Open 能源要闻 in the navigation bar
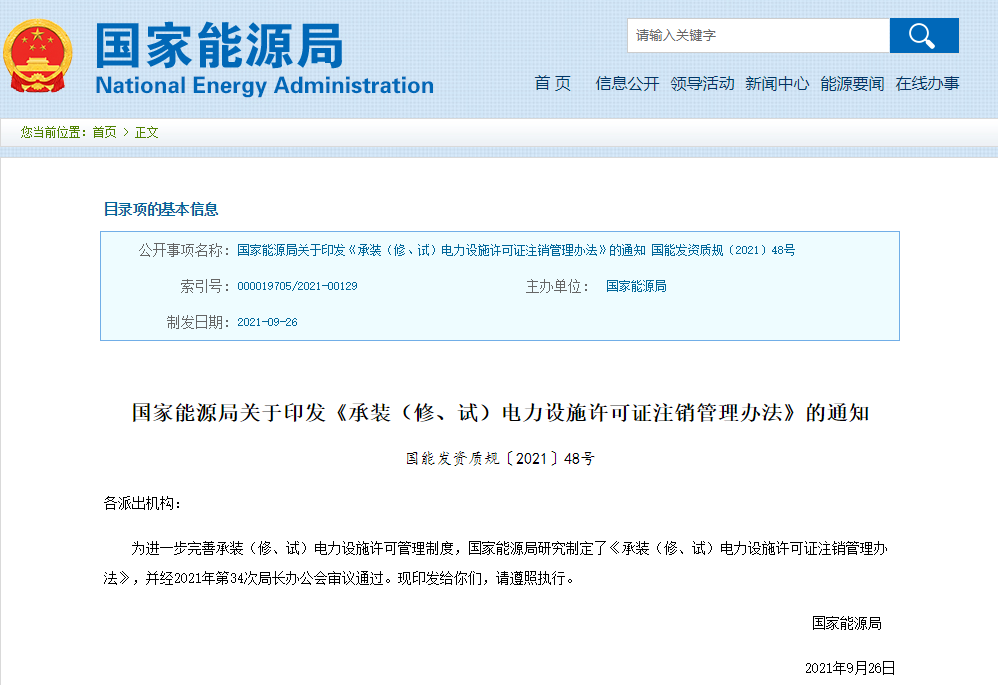This screenshot has width=998, height=685. click(x=852, y=83)
